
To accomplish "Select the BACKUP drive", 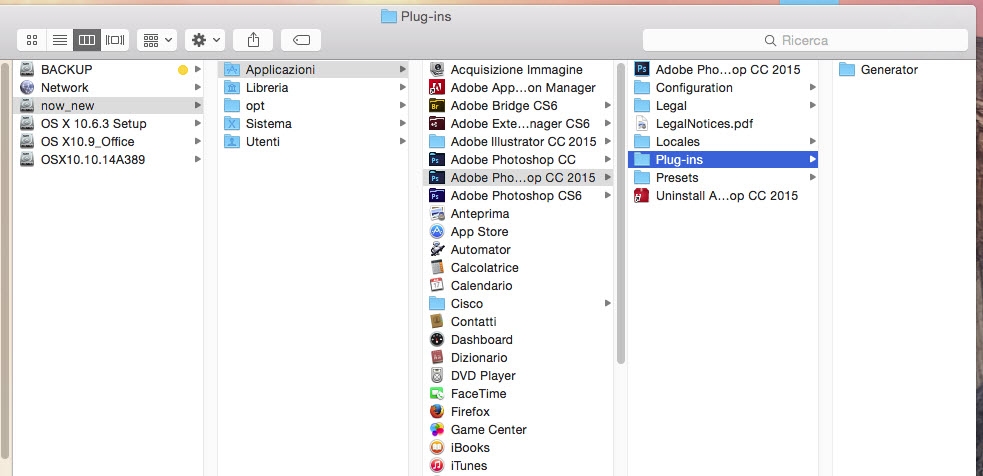I will click(x=66, y=70).
